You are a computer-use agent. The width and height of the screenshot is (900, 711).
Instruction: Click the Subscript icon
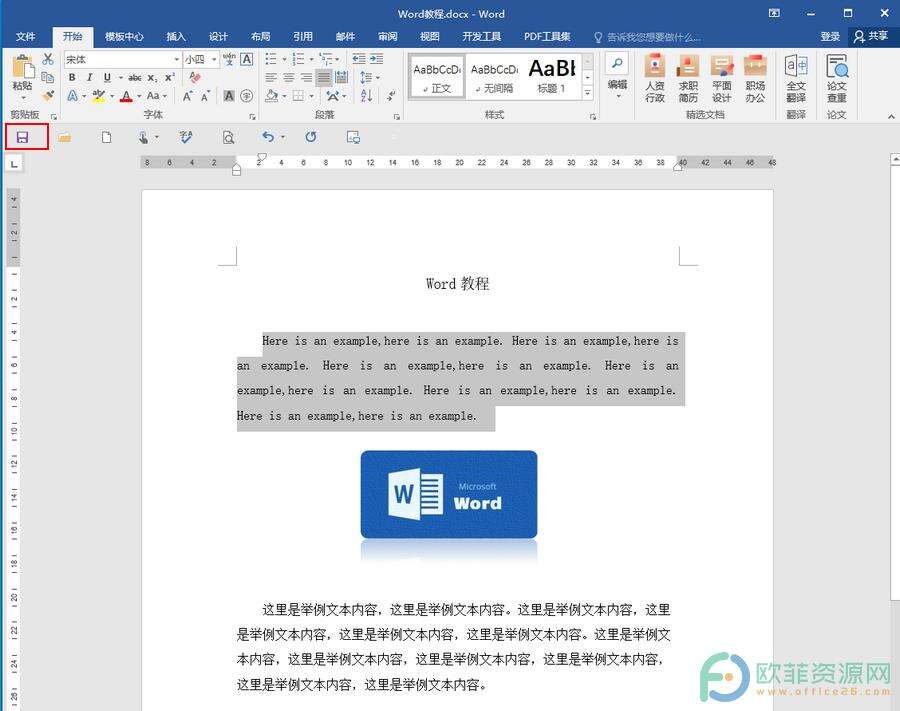(x=152, y=78)
